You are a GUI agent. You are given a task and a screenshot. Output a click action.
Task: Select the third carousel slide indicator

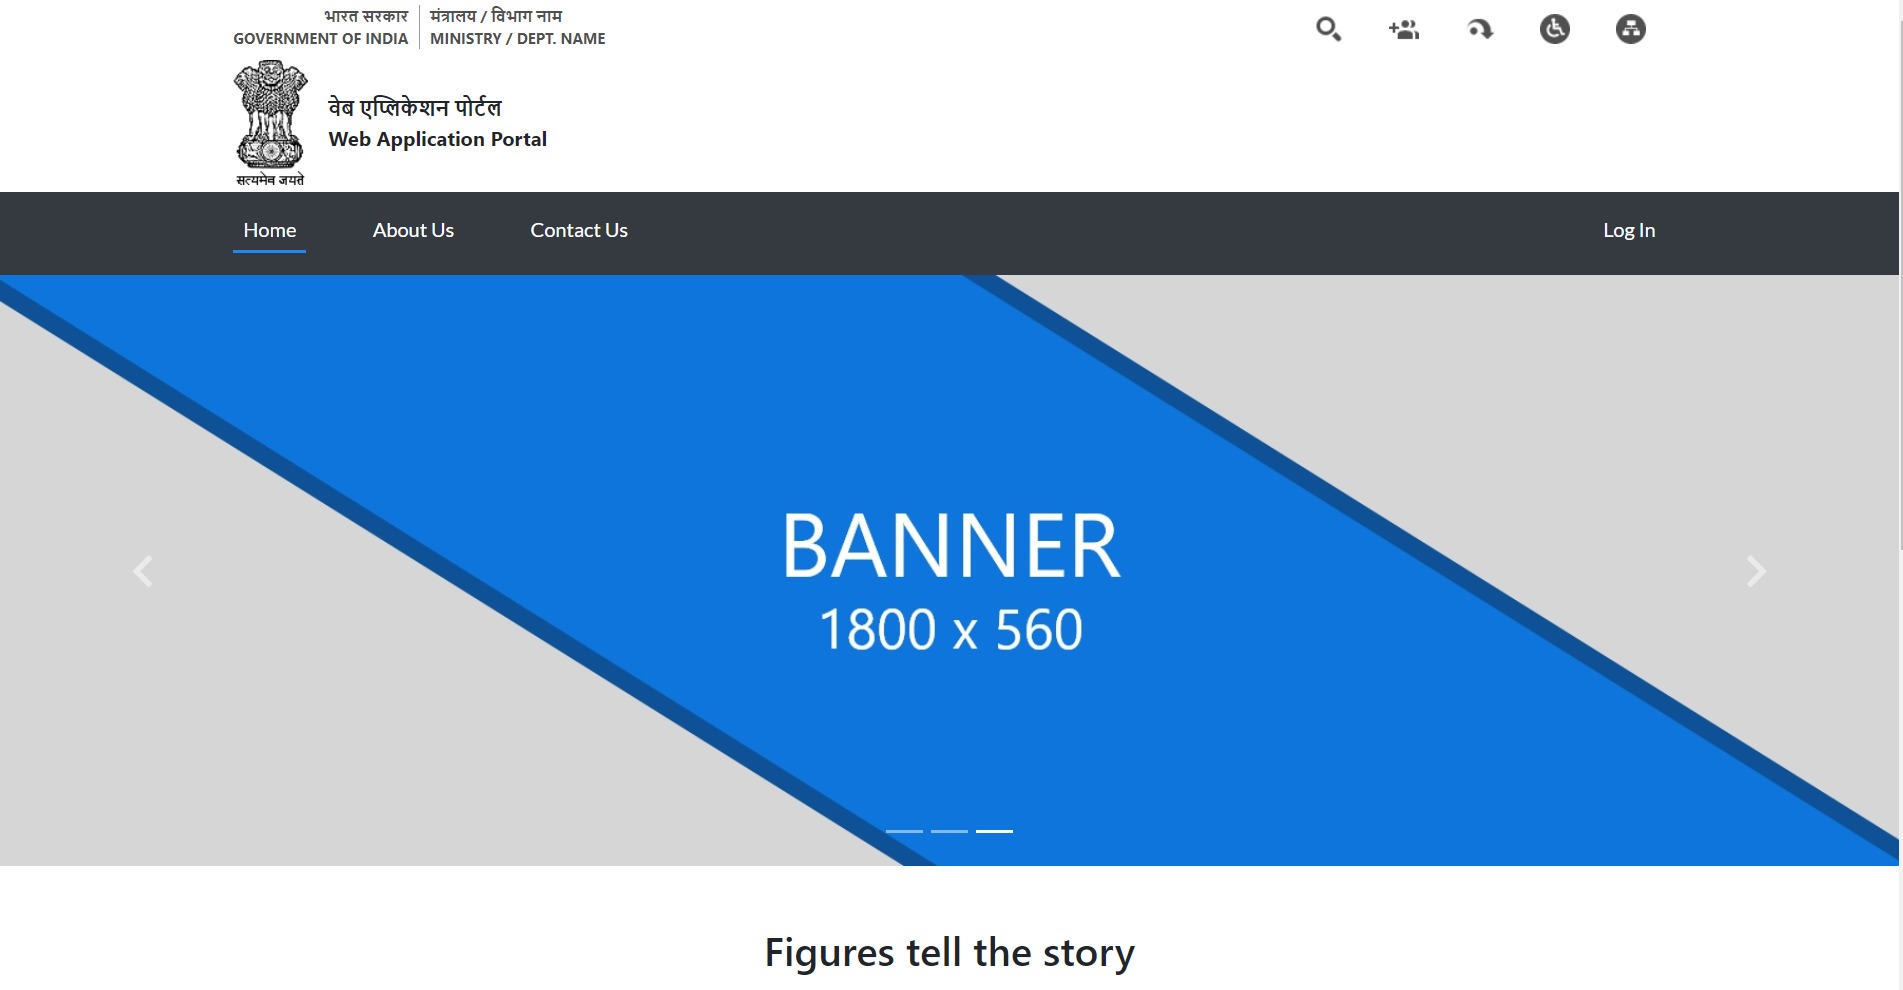[x=994, y=831]
